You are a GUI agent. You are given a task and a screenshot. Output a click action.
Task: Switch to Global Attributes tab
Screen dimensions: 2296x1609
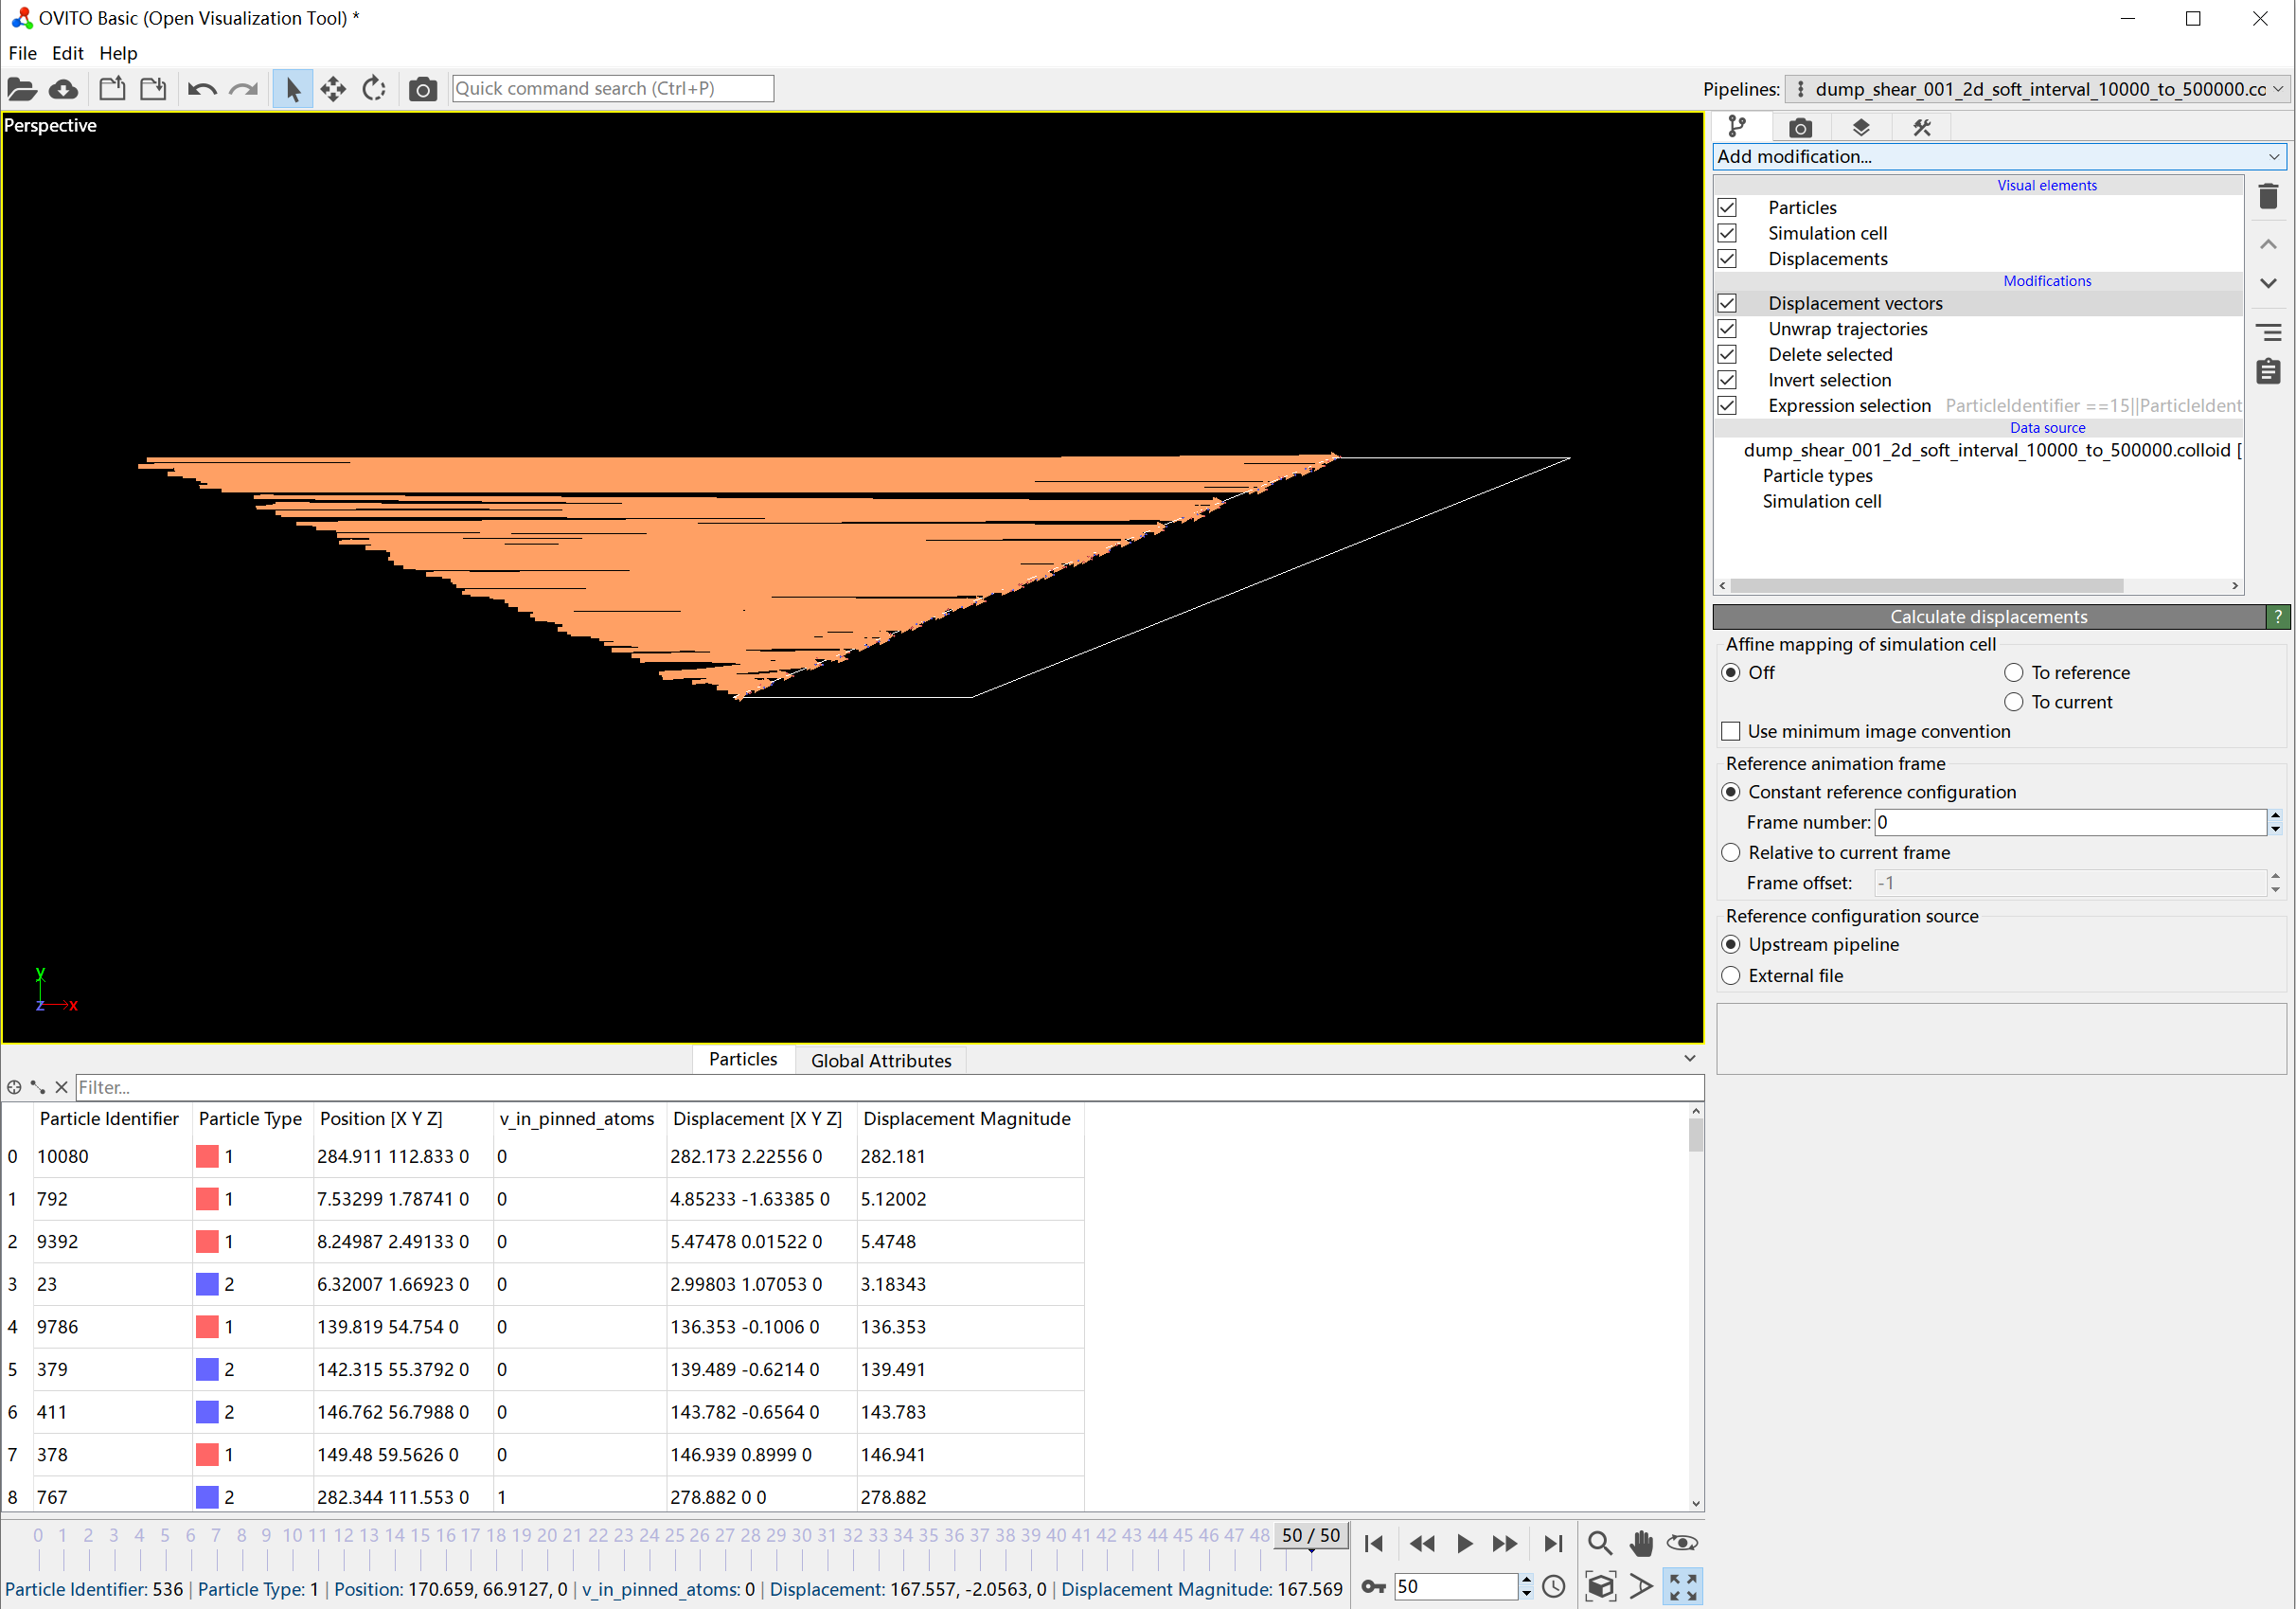pos(880,1060)
